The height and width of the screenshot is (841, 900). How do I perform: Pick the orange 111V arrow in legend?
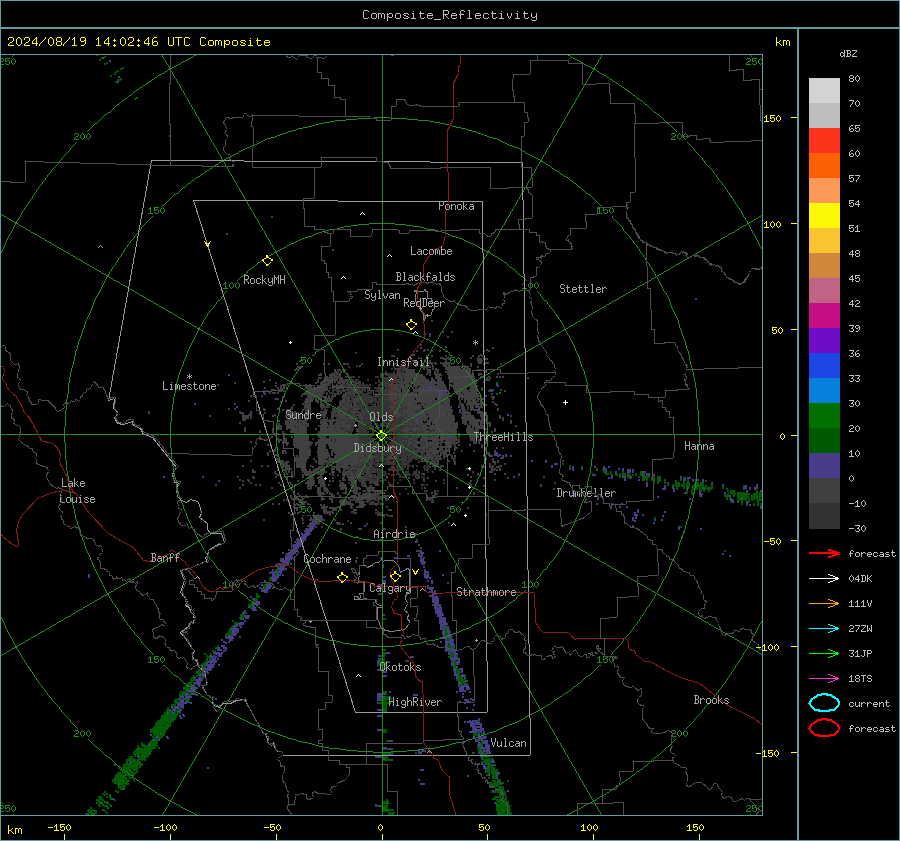[824, 603]
